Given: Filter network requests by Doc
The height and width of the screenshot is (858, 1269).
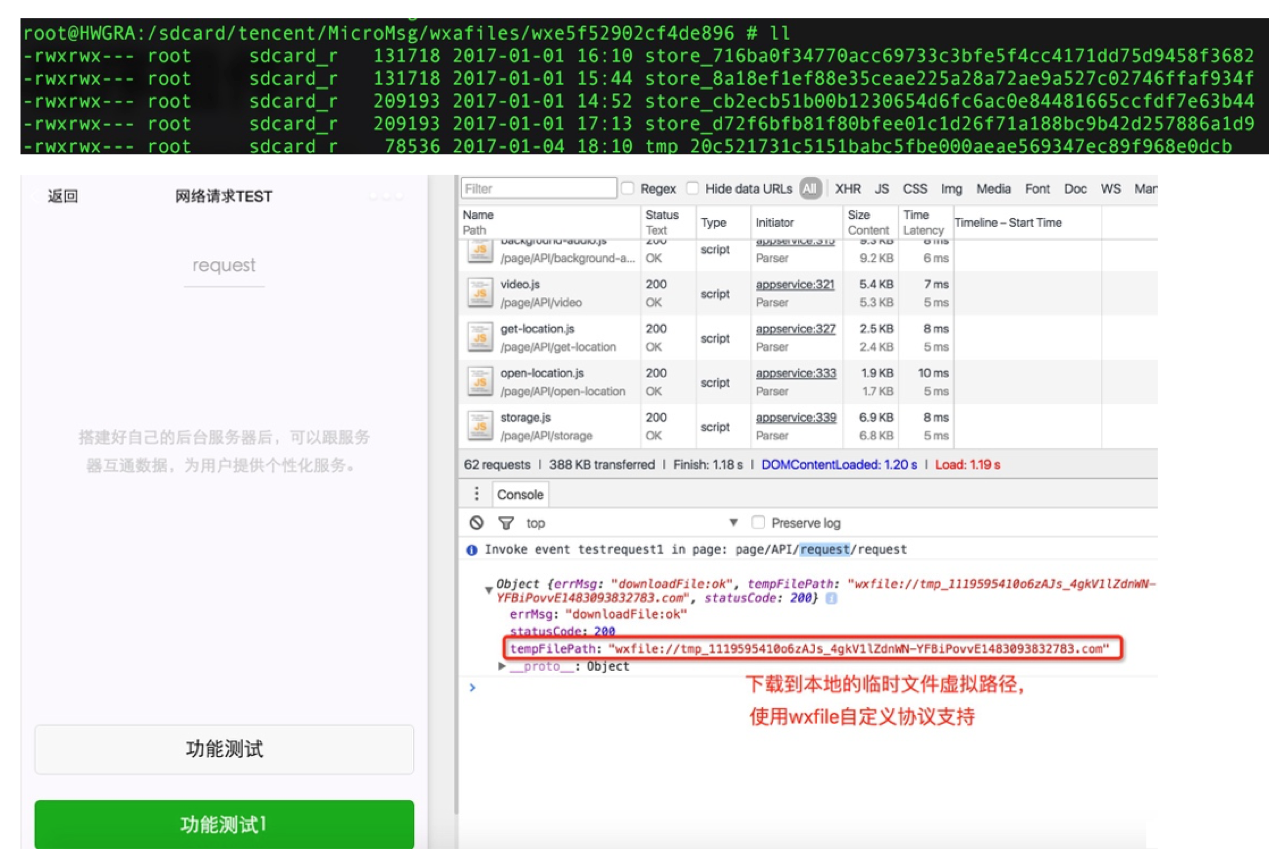Looking at the screenshot, I should pos(1076,189).
